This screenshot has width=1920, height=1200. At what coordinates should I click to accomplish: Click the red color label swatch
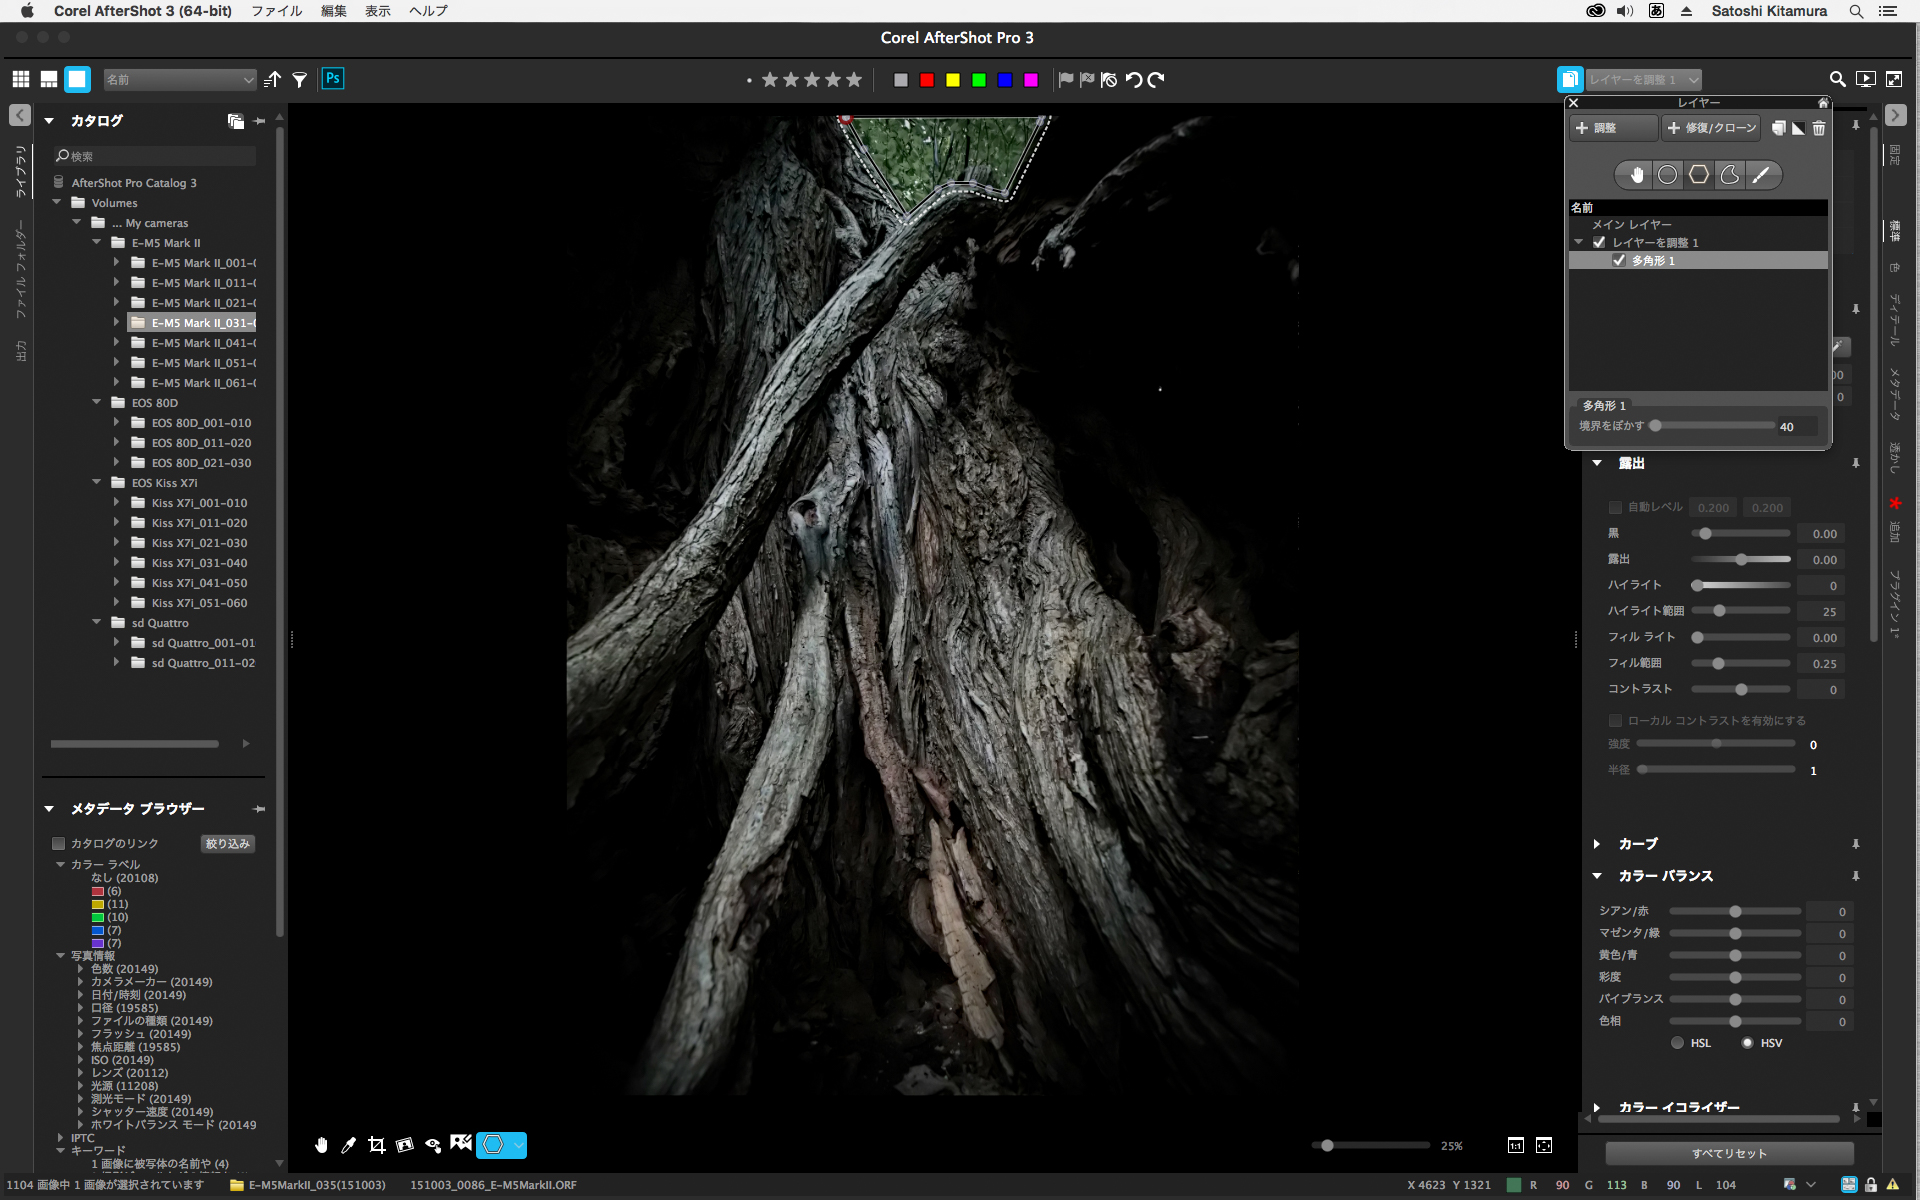pyautogui.click(x=927, y=80)
